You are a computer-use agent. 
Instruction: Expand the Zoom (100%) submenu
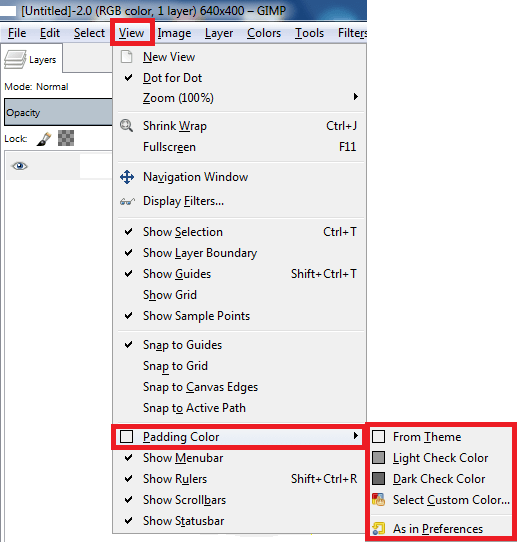click(x=240, y=98)
